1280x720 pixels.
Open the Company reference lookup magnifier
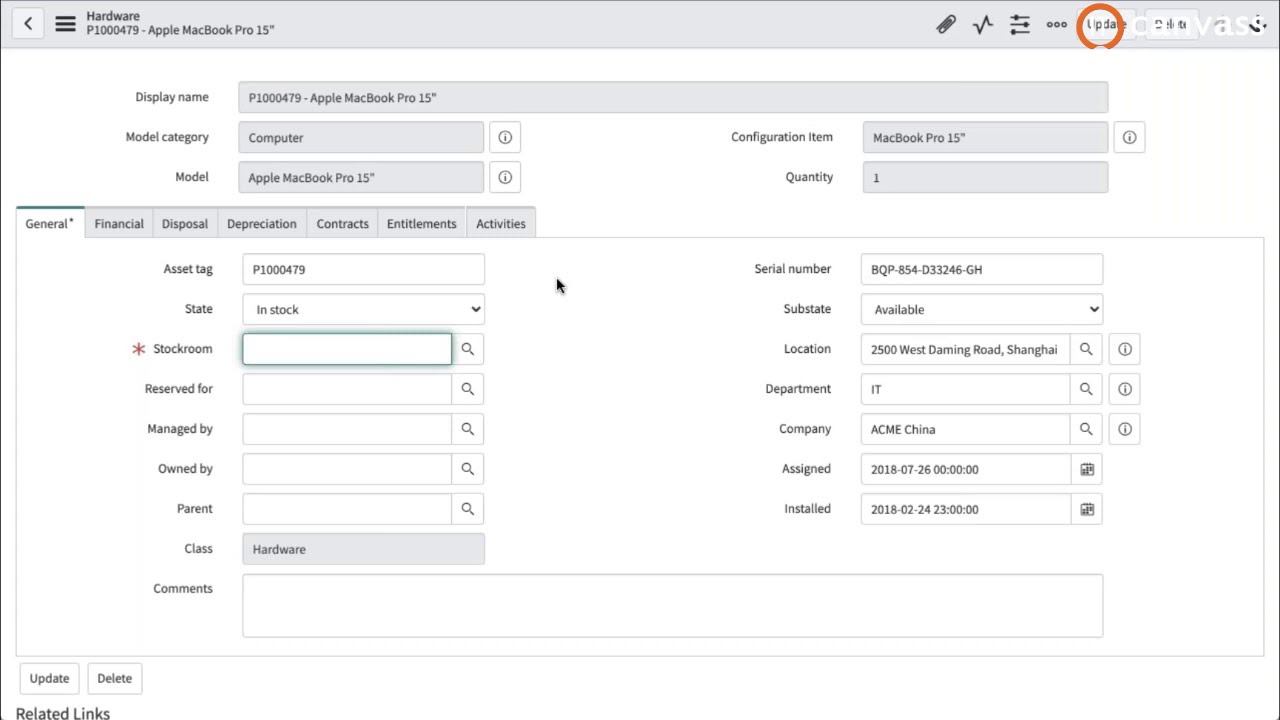pyautogui.click(x=1086, y=429)
